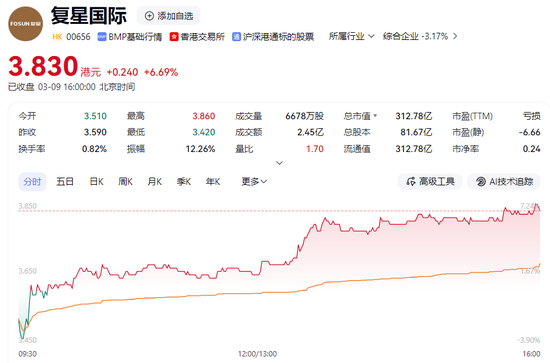The width and height of the screenshot is (550, 363).
Task: Click the amplitude value 12.26%
Action: tap(200, 149)
